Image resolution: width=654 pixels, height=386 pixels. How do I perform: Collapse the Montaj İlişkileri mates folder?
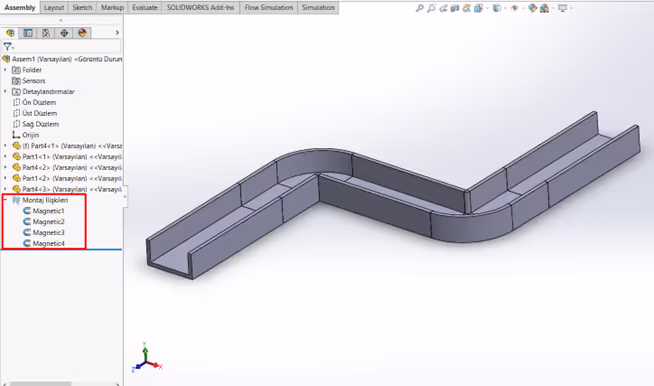click(x=5, y=200)
